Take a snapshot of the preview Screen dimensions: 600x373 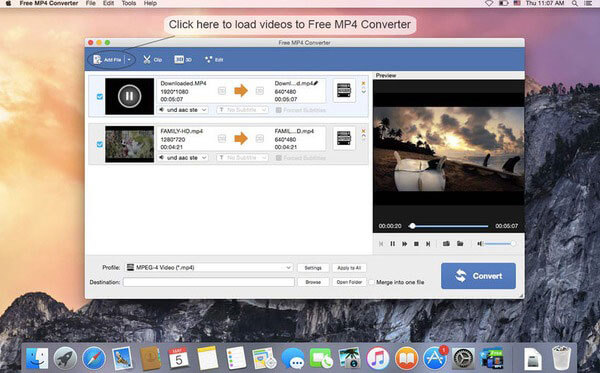coord(446,244)
